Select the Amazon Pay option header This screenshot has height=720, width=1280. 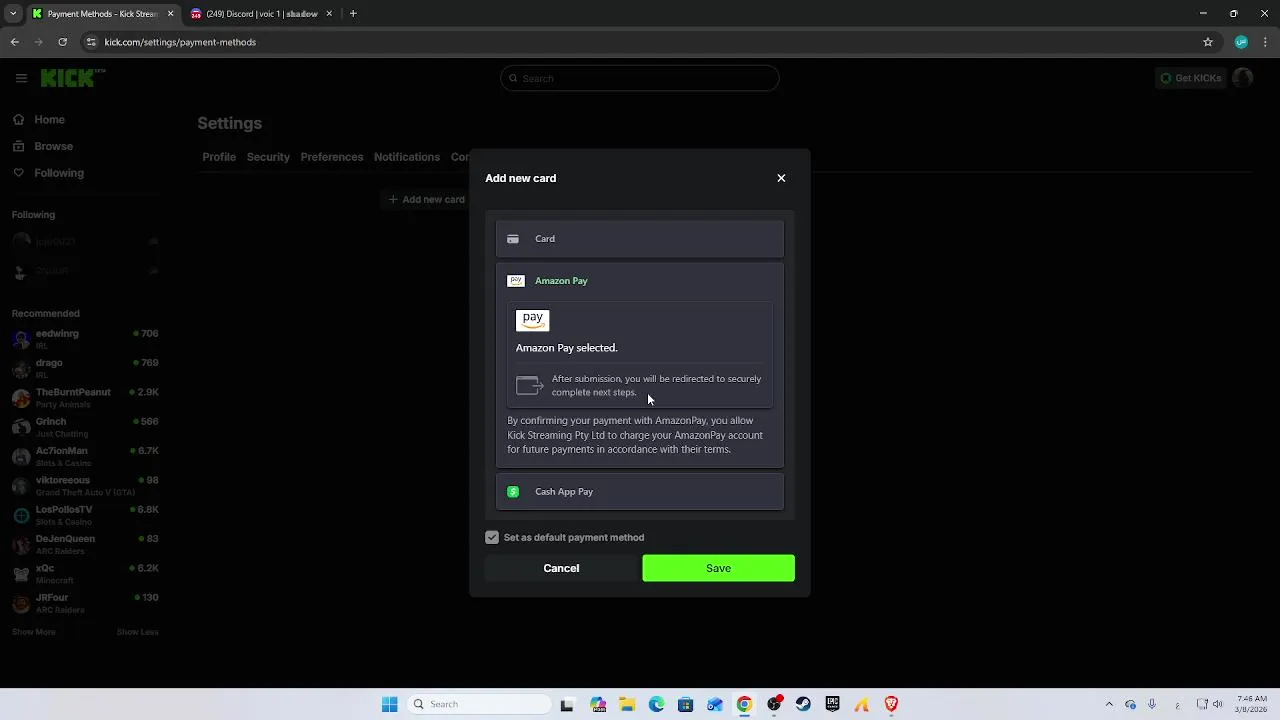(640, 281)
